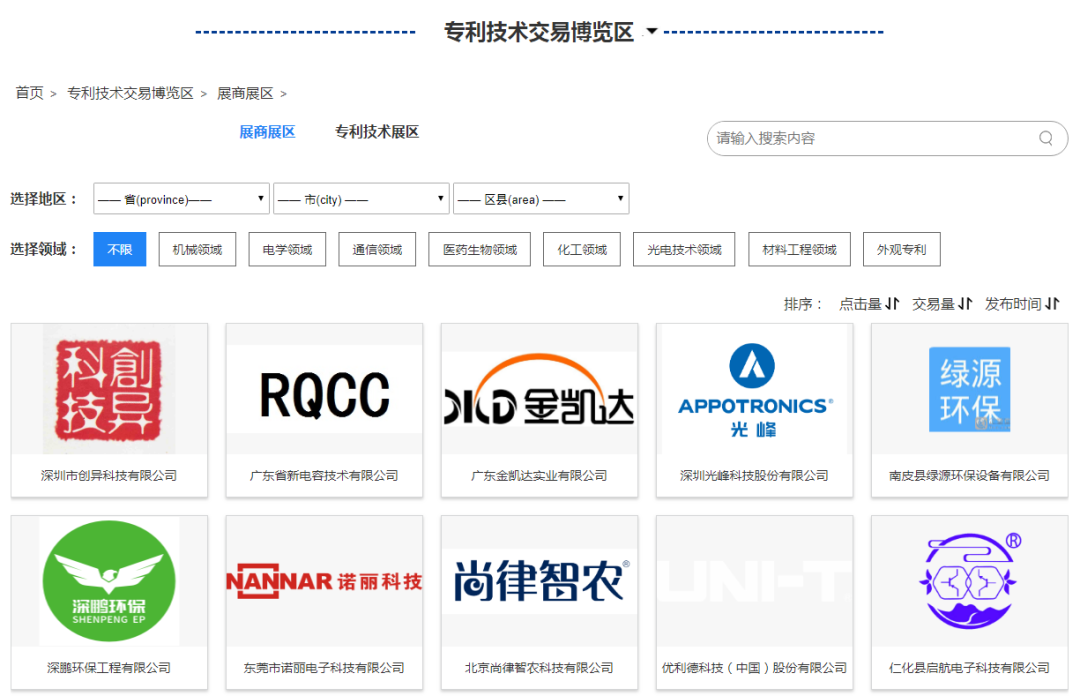Select the 电学领域 filter
This screenshot has width=1080, height=696.
[x=287, y=249]
